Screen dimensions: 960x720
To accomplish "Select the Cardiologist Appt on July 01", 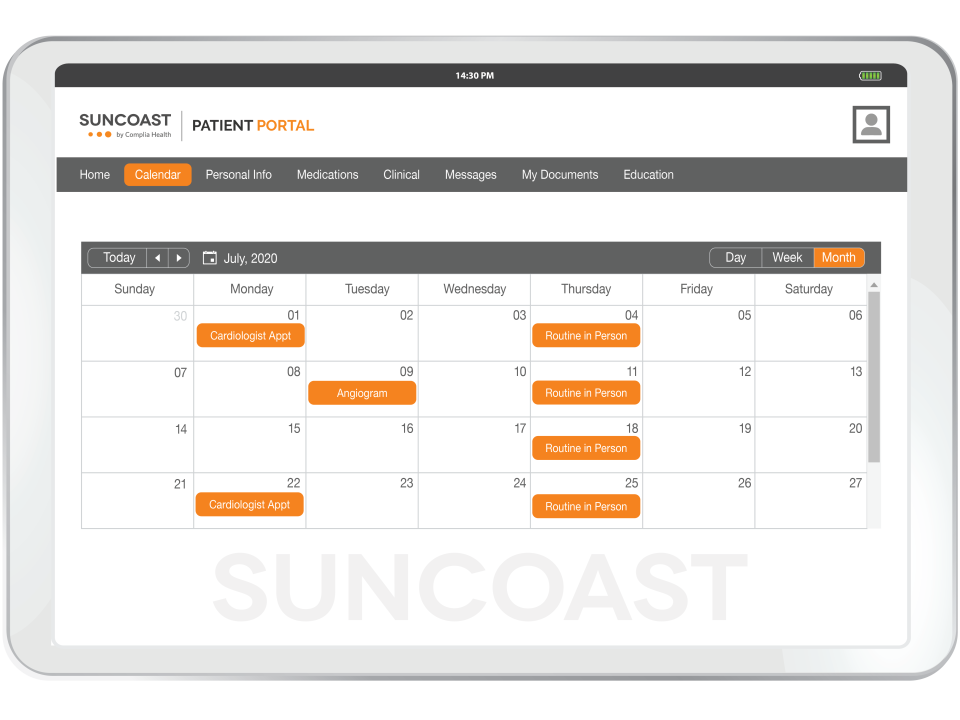I will pyautogui.click(x=250, y=335).
